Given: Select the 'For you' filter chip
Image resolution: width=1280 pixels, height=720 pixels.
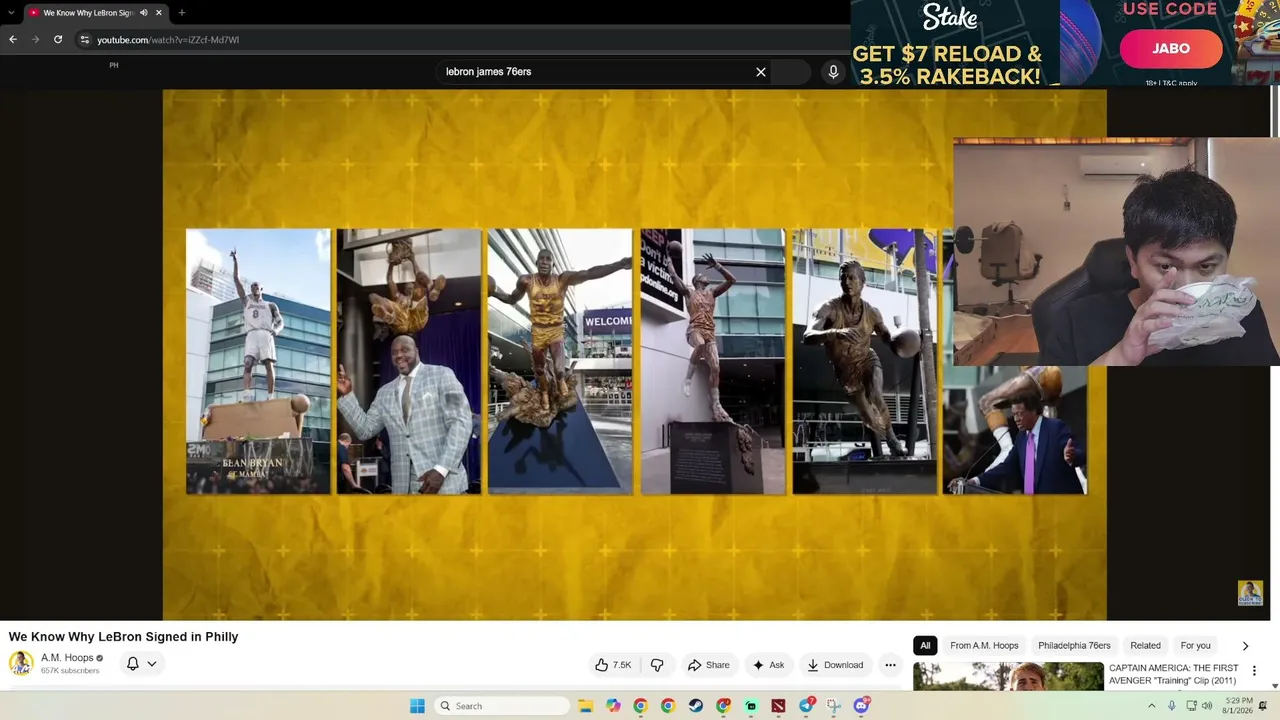Looking at the screenshot, I should (1195, 646).
